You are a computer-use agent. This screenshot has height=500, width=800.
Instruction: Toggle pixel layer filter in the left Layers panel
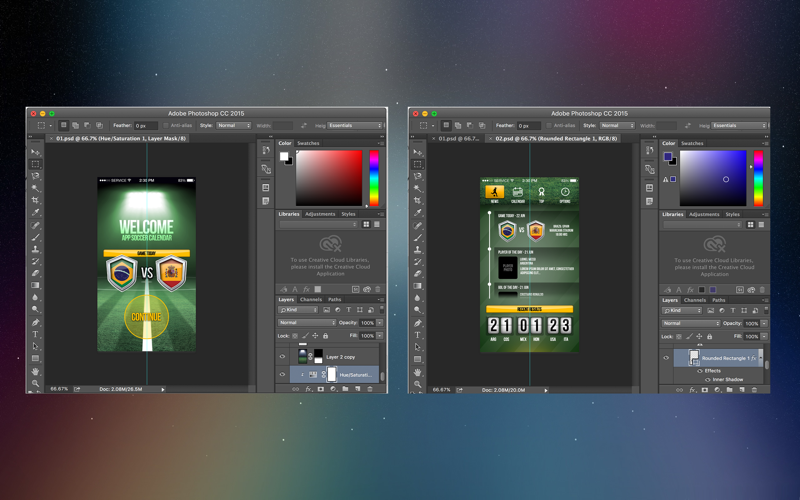[327, 310]
